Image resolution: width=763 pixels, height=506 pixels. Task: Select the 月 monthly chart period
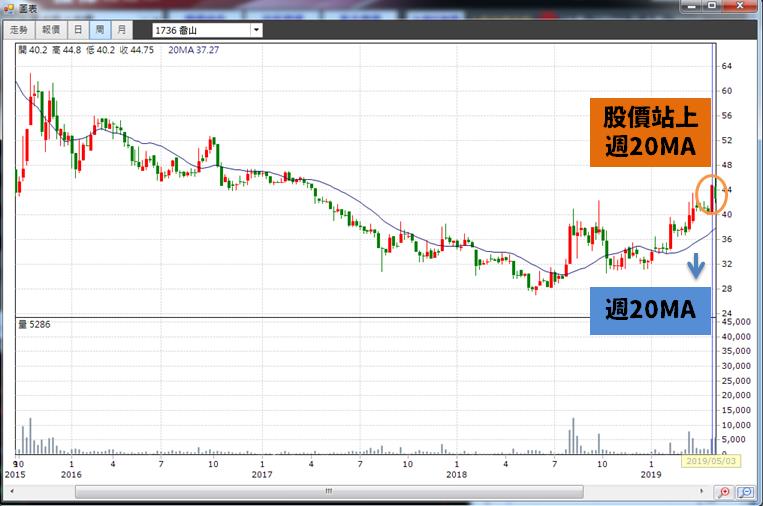(122, 30)
